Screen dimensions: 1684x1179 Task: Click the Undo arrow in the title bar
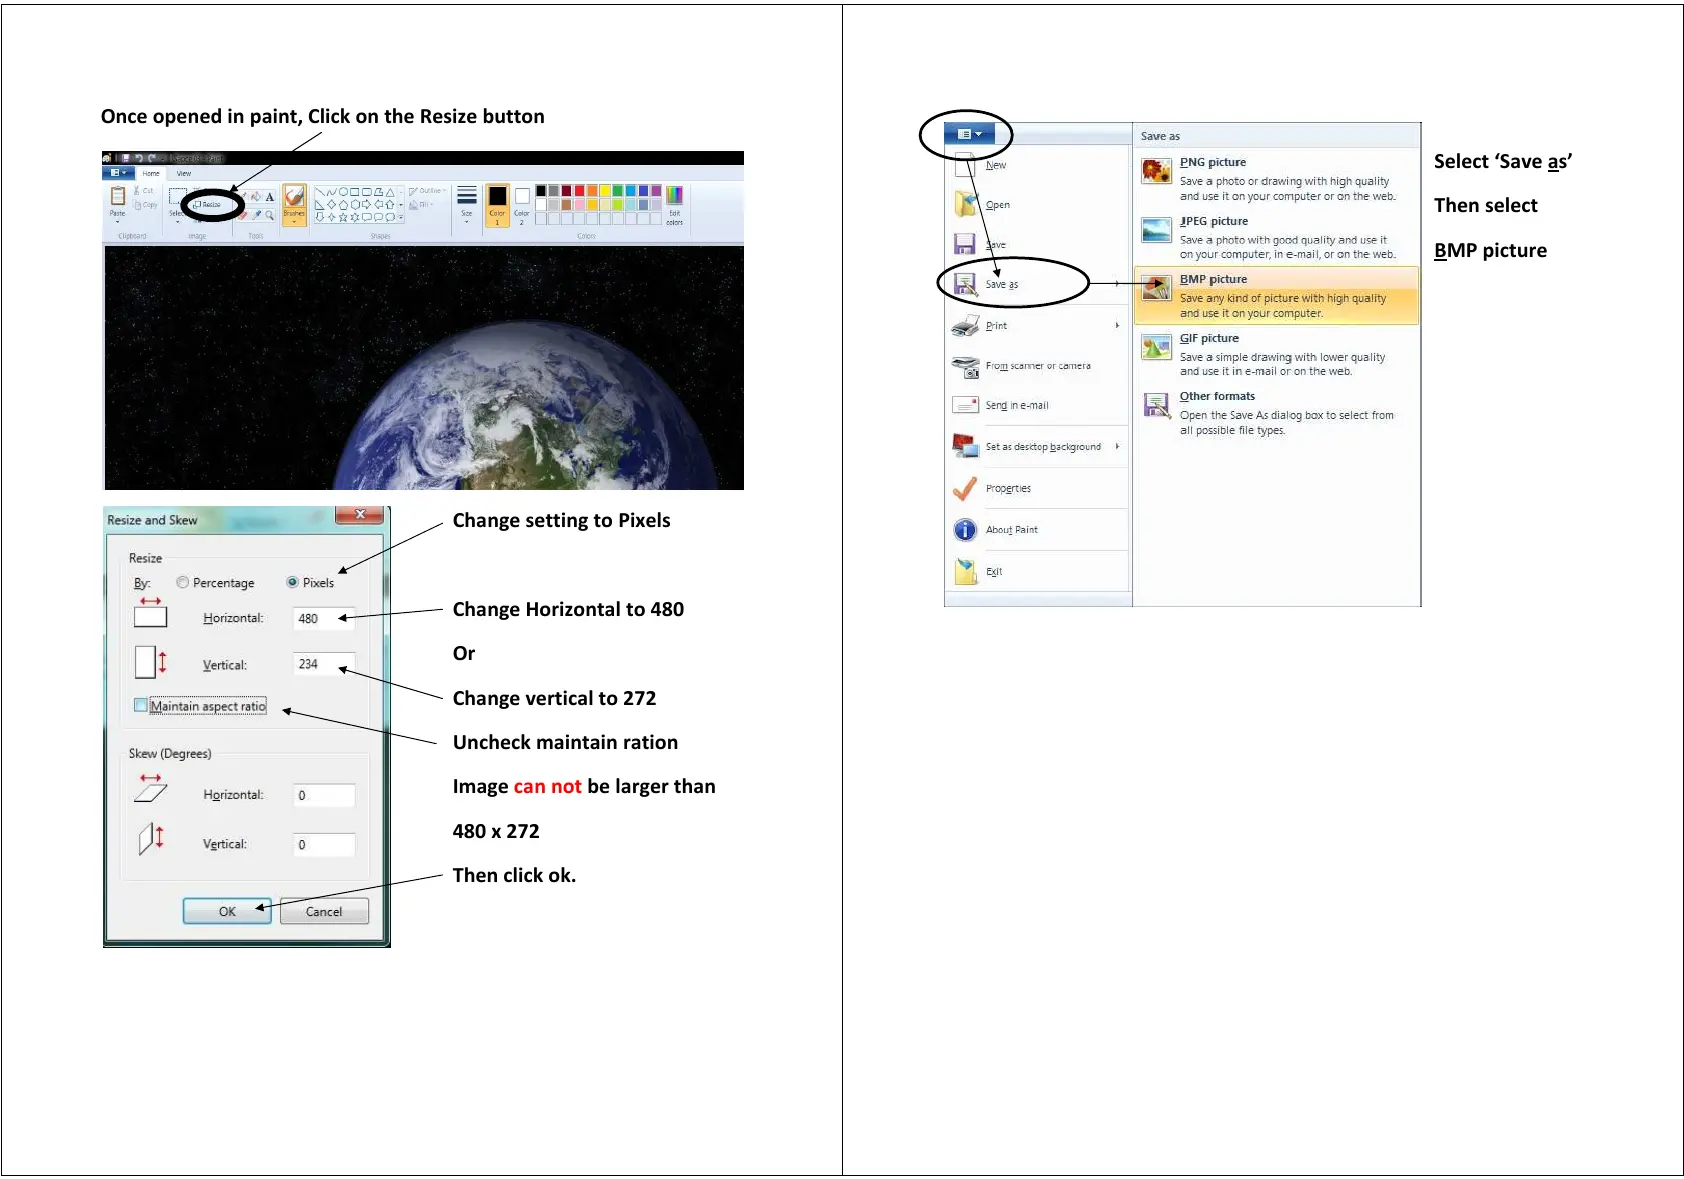(139, 158)
